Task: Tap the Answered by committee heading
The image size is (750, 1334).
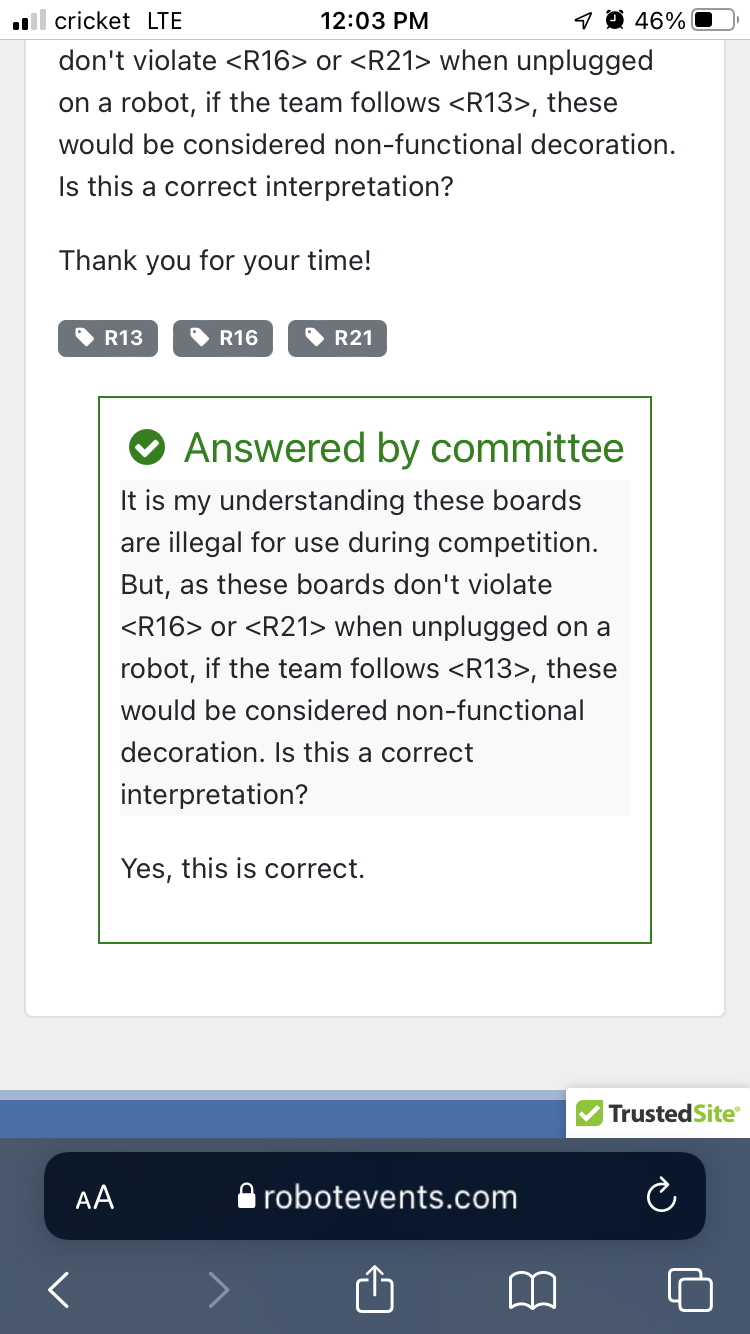Action: point(404,449)
